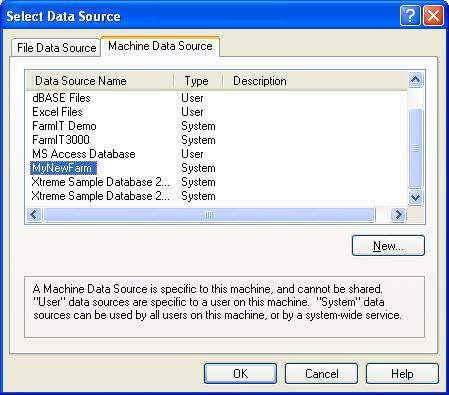Click the Type column header
Viewport: 449px width, 395px height.
coord(198,81)
